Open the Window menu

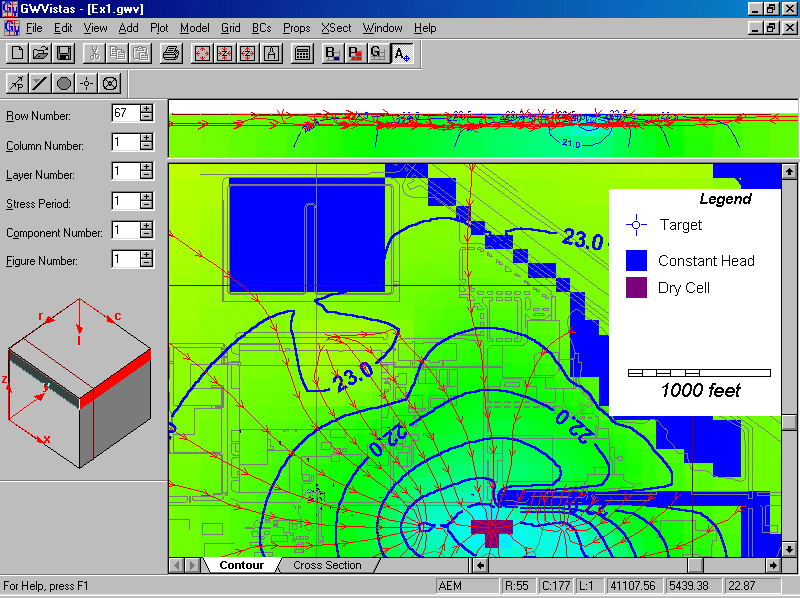383,28
